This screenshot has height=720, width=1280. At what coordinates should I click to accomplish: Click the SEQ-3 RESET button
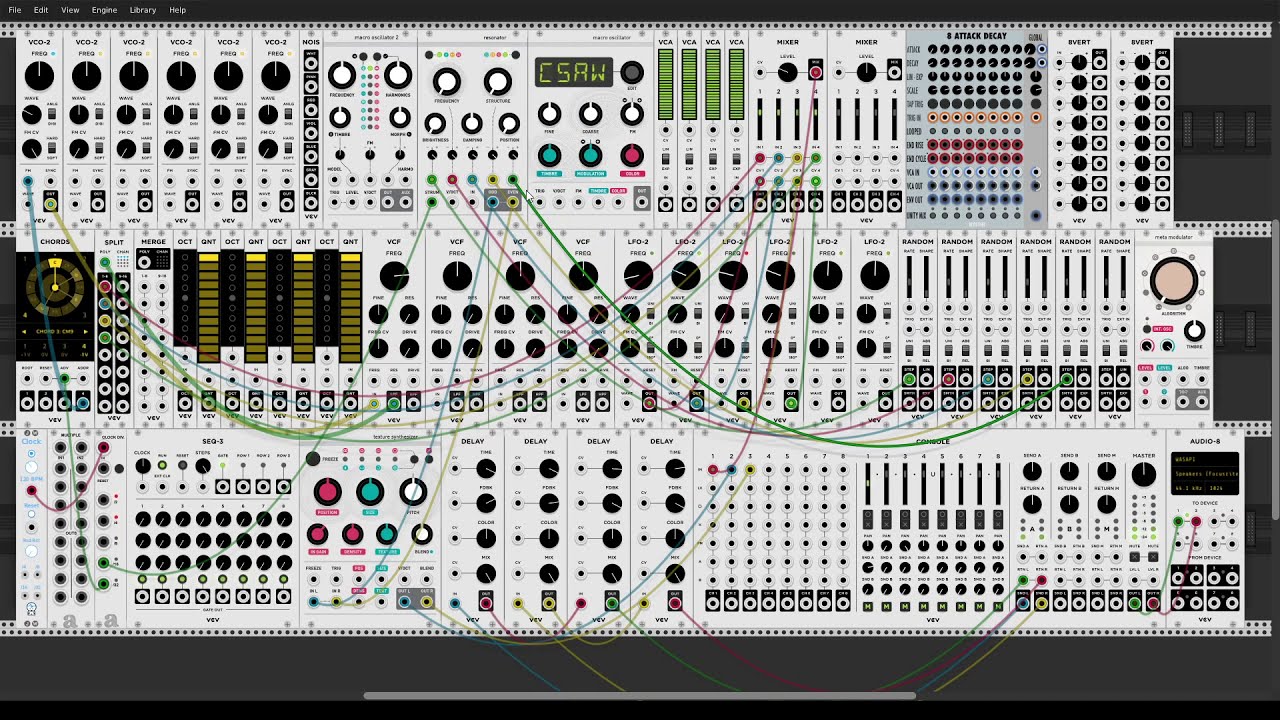(x=181, y=466)
